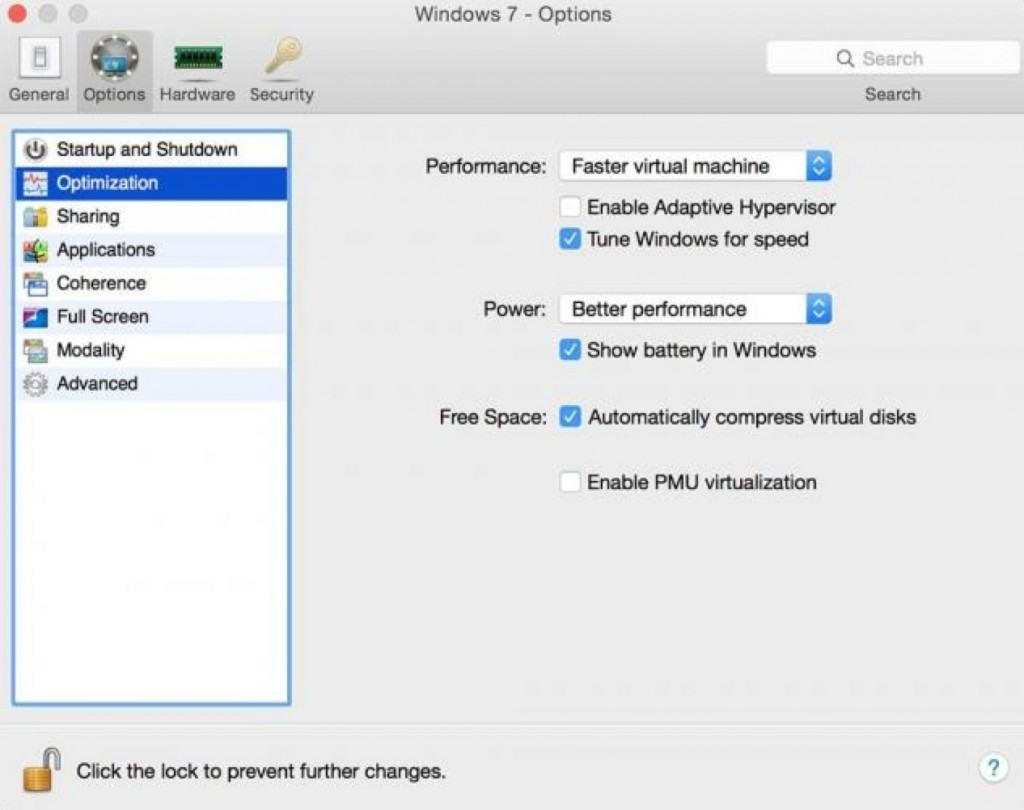
Task: Select Full Screen in sidebar list
Action: 151,317
